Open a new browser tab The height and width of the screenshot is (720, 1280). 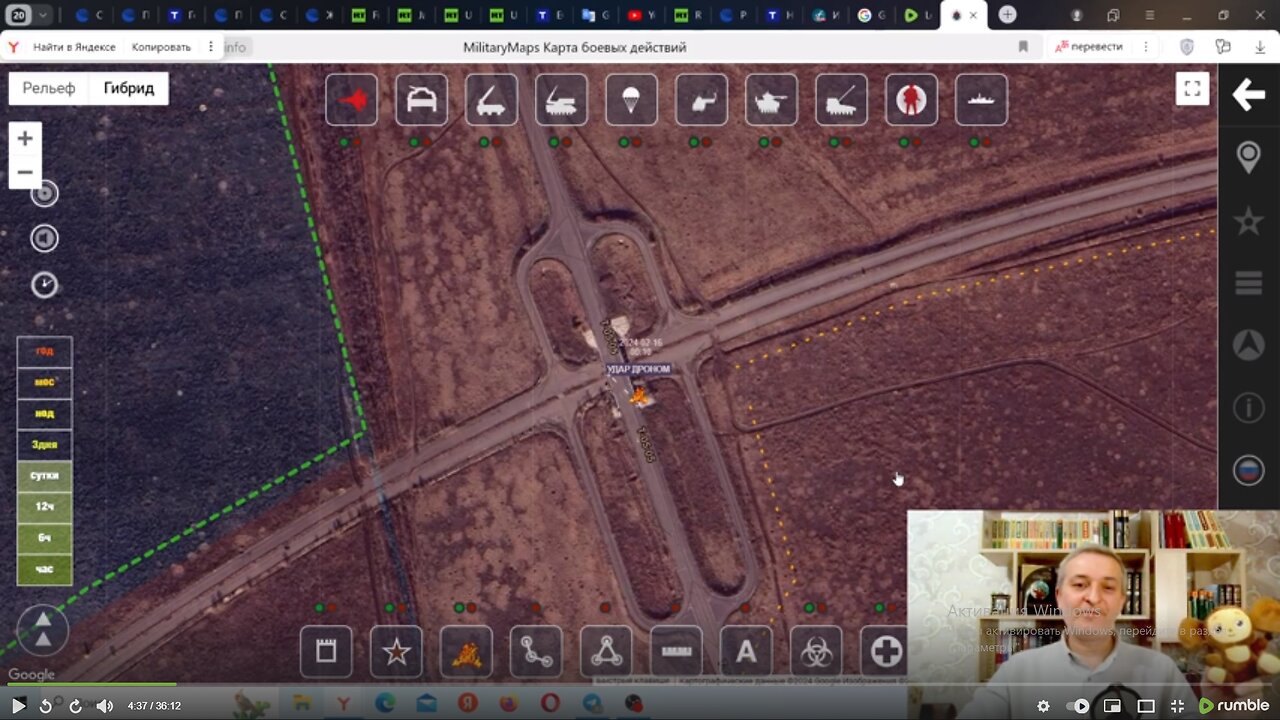[1007, 15]
